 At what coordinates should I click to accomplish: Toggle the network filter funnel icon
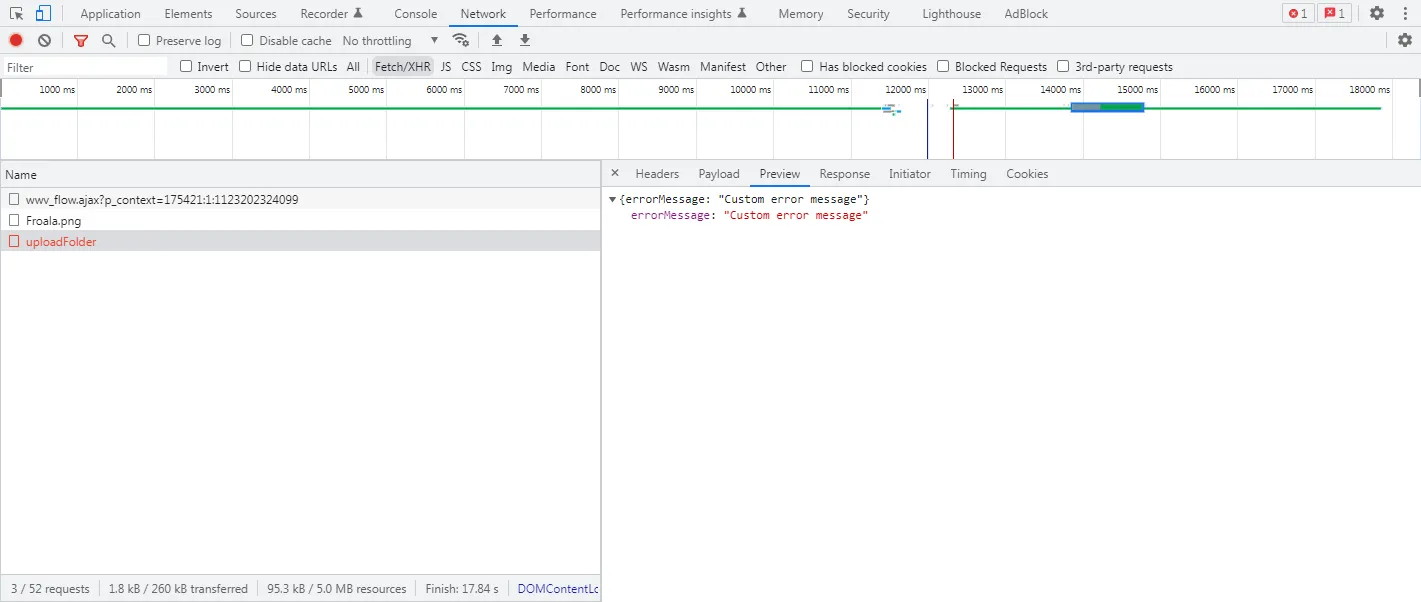click(x=81, y=40)
